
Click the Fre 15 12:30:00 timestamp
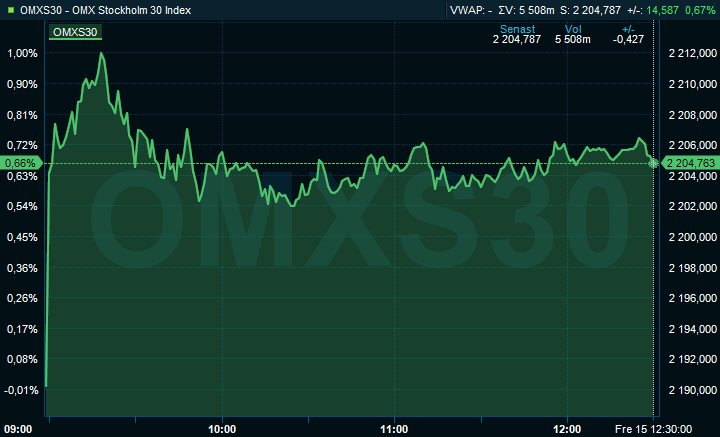[x=653, y=430]
